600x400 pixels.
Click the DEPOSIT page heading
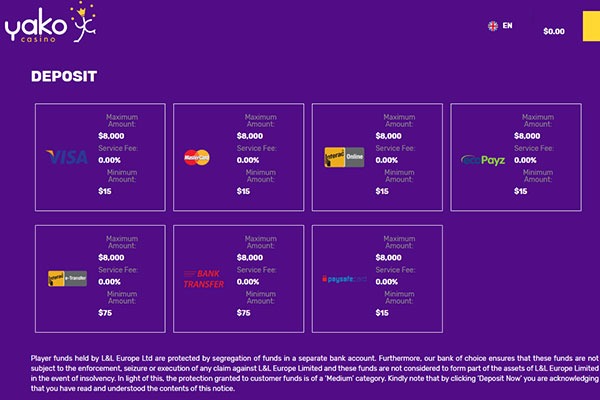point(64,76)
